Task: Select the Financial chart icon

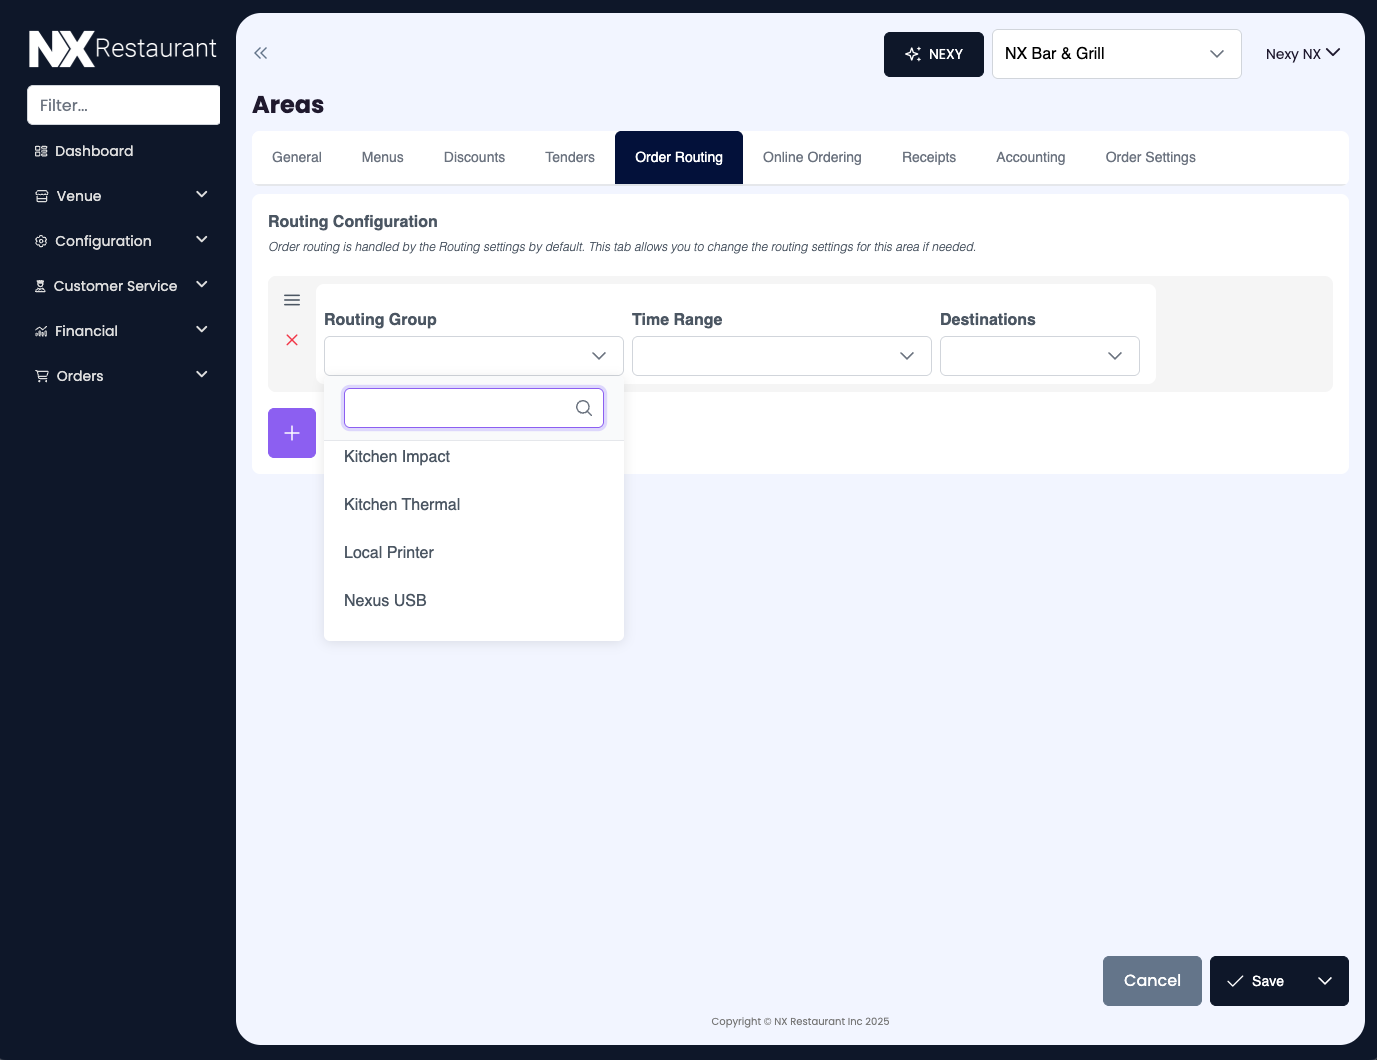Action: (40, 331)
